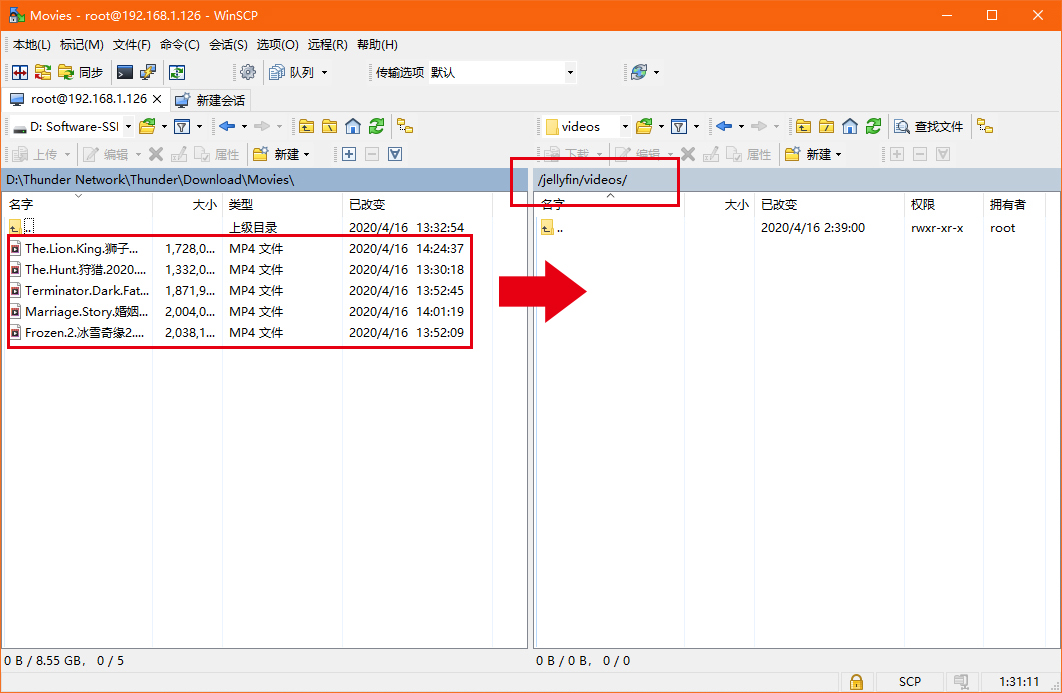Toggle the remote directory tree icon
This screenshot has height=693, width=1062.
(985, 127)
